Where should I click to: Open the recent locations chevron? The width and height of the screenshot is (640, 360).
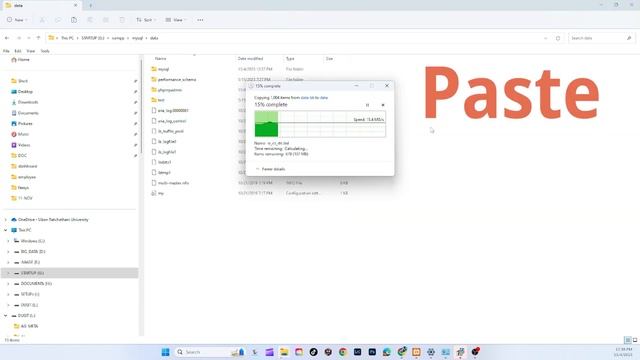tap(29, 38)
